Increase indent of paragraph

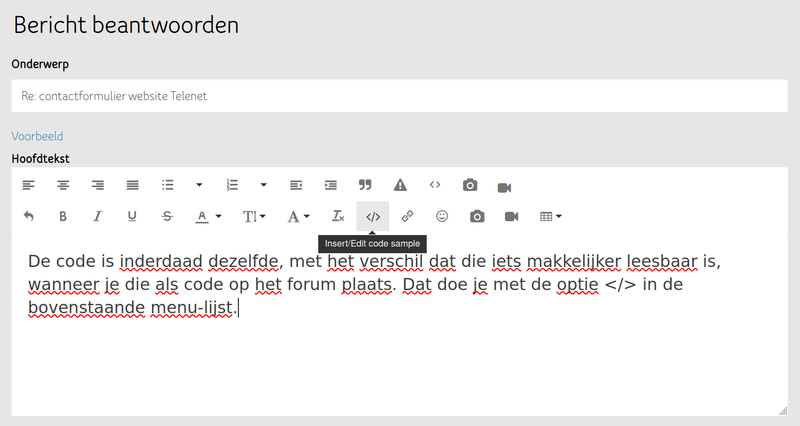pyautogui.click(x=331, y=185)
